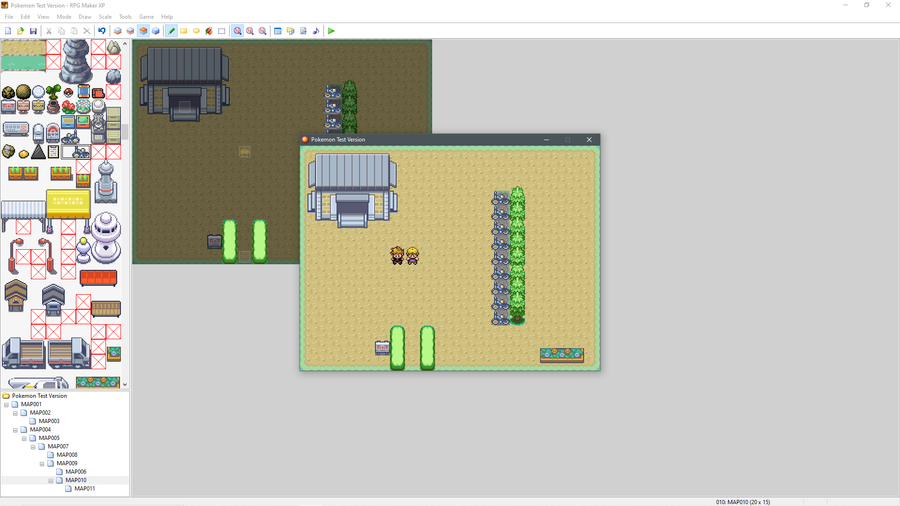Save the project using the floppy disk icon
Screen dimensions: 900x506
(33, 31)
